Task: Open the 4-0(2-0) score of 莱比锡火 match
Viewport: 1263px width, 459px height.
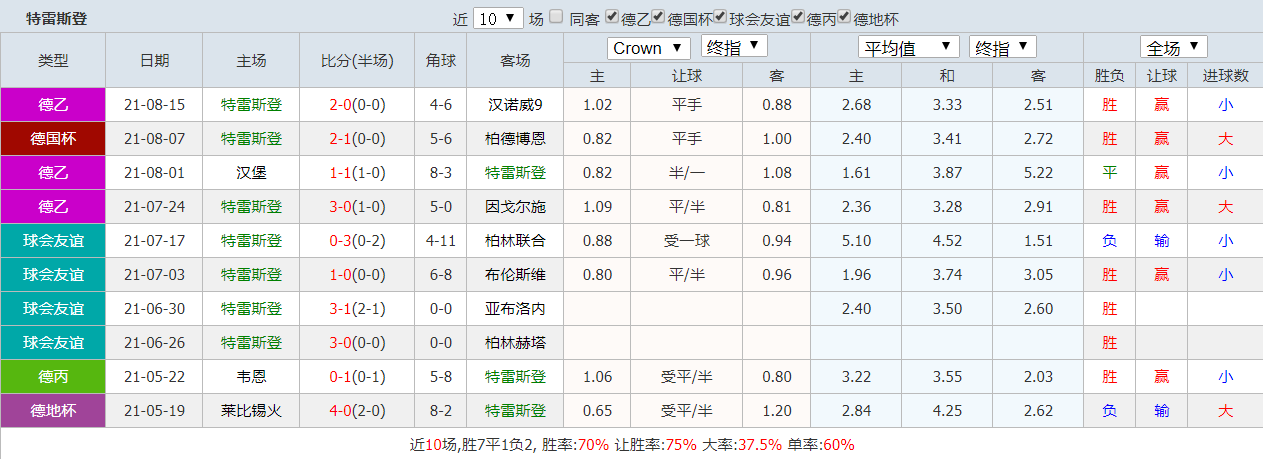Action: click(x=358, y=410)
